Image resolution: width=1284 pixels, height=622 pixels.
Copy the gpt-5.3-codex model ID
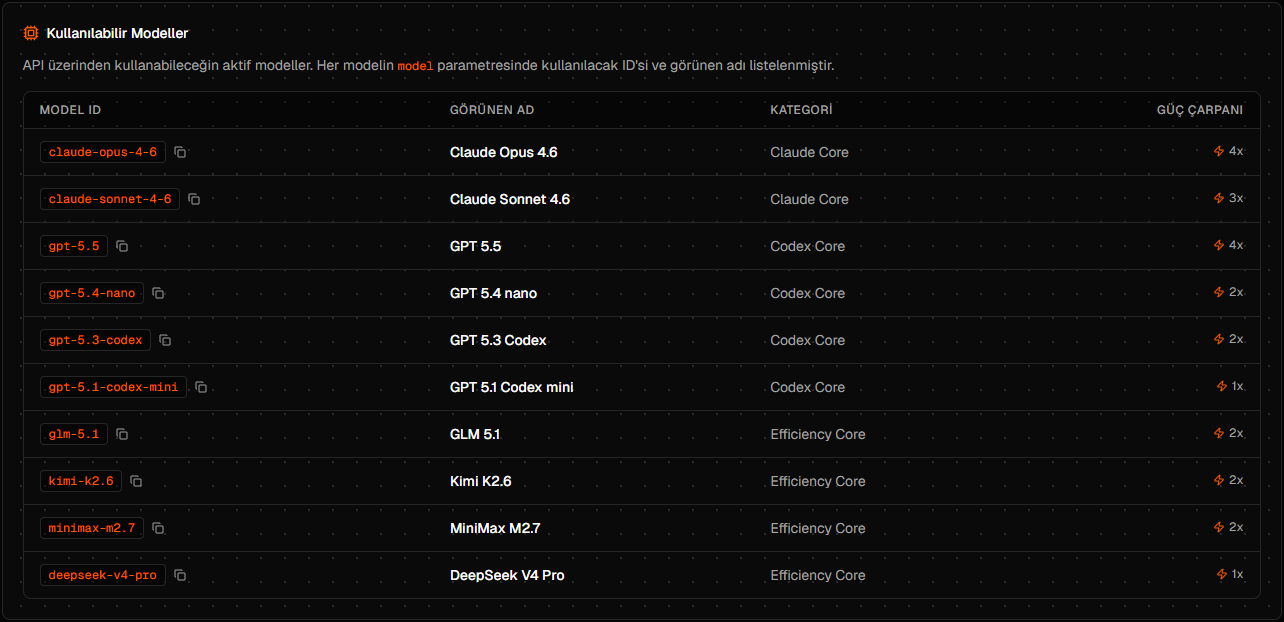click(x=165, y=340)
